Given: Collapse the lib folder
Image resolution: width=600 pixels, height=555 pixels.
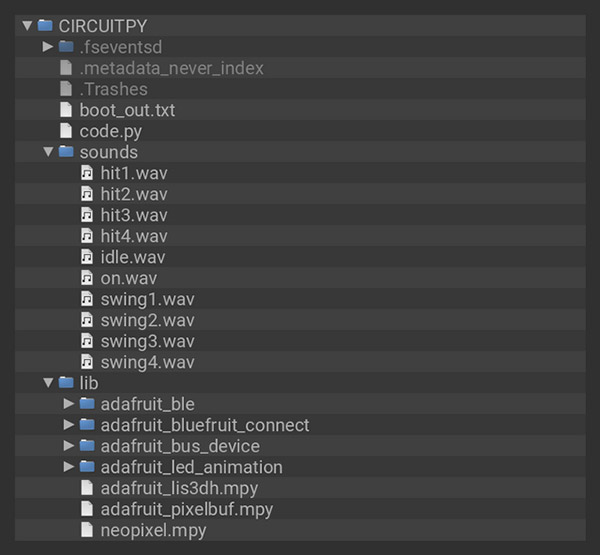Looking at the screenshot, I should pos(48,383).
